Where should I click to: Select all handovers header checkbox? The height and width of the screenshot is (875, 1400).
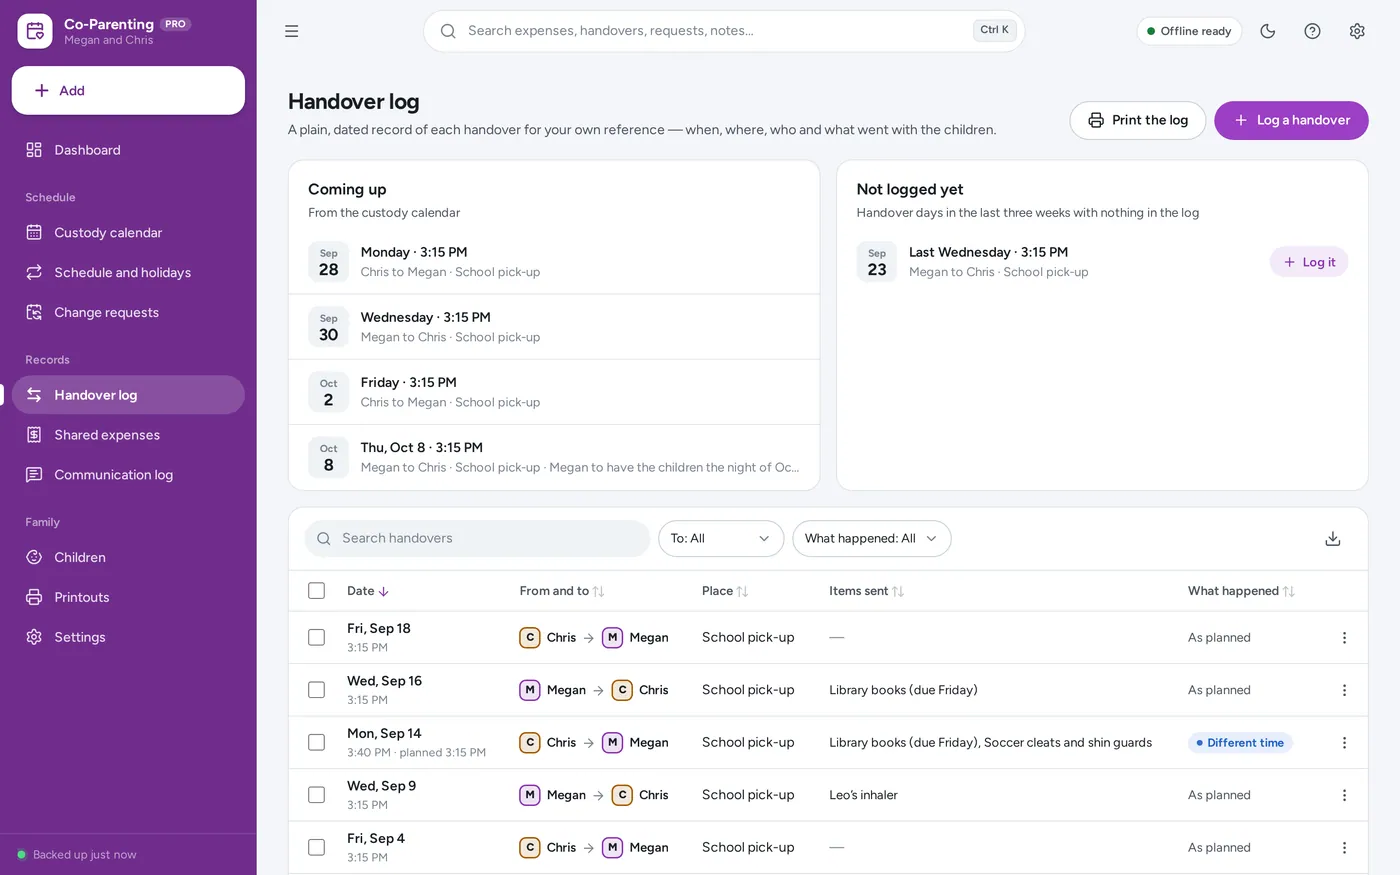317,591
